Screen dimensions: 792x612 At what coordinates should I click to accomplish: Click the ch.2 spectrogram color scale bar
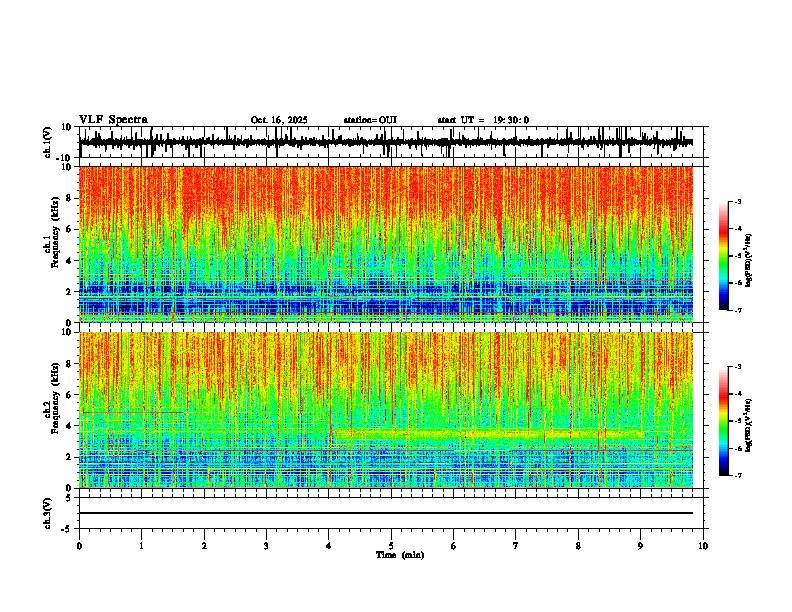click(x=724, y=421)
